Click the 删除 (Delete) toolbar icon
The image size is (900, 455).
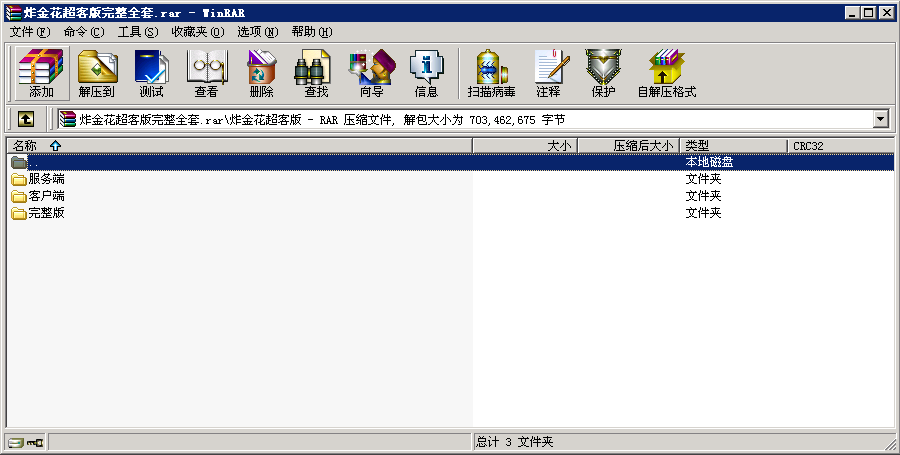[x=261, y=73]
